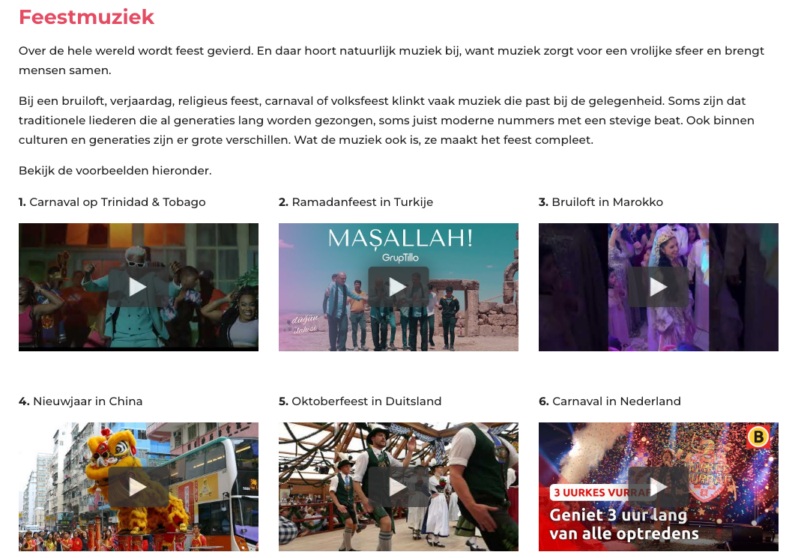Screen dimensions: 795x558
Task: Play the Carnaval in Nederland video
Action: click(658, 487)
